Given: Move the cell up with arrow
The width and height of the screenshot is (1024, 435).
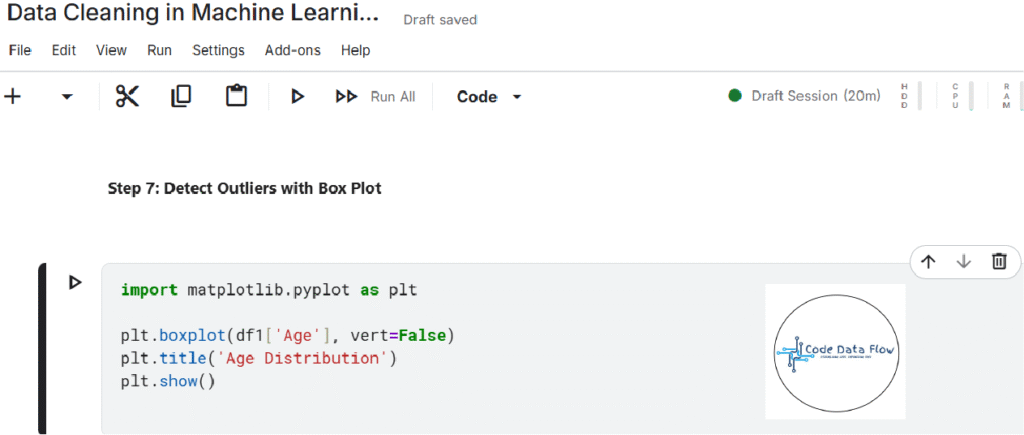Looking at the screenshot, I should tap(928, 262).
